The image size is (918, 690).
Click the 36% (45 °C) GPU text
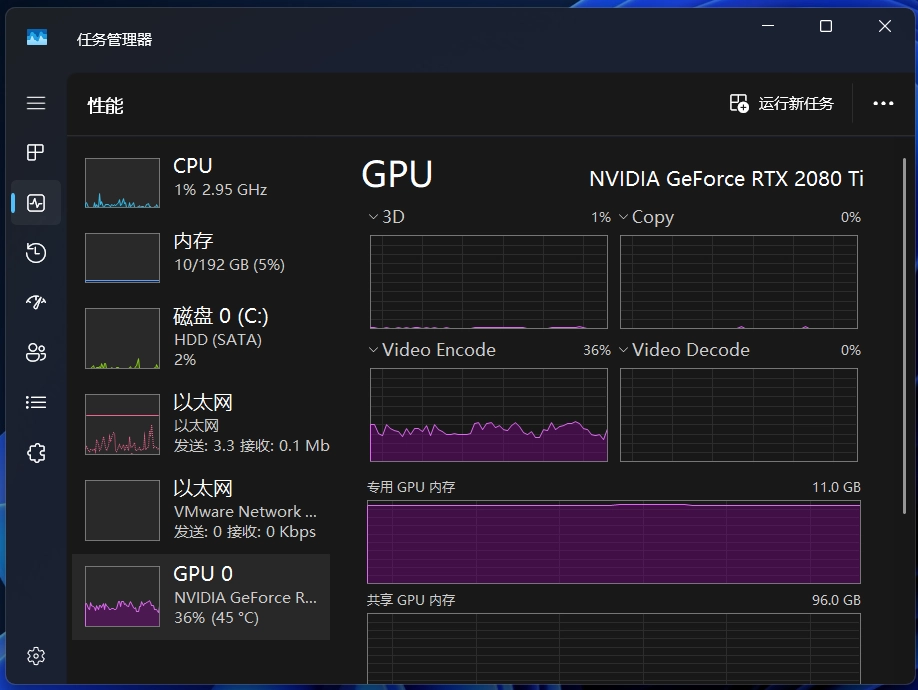tap(217, 618)
